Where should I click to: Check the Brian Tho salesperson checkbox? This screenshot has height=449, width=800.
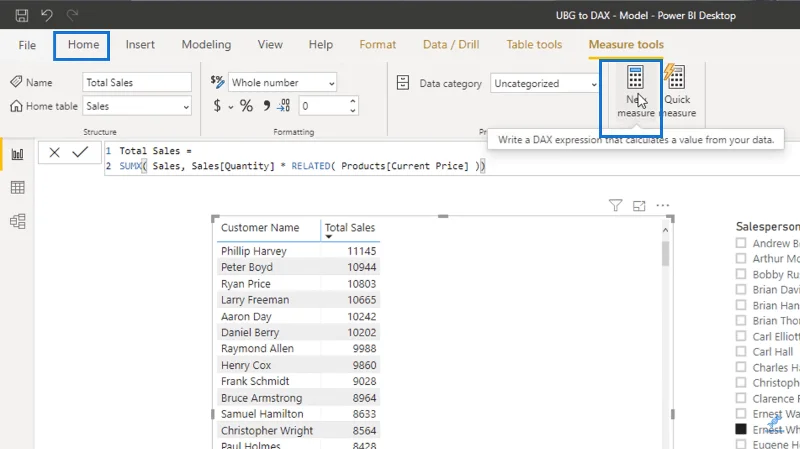click(741, 320)
